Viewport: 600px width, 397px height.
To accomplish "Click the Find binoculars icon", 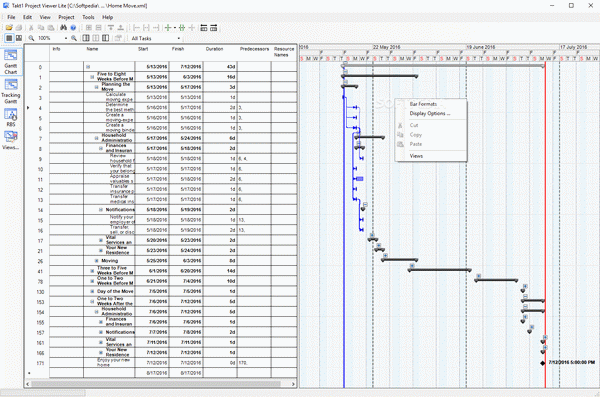I will 64,28.
